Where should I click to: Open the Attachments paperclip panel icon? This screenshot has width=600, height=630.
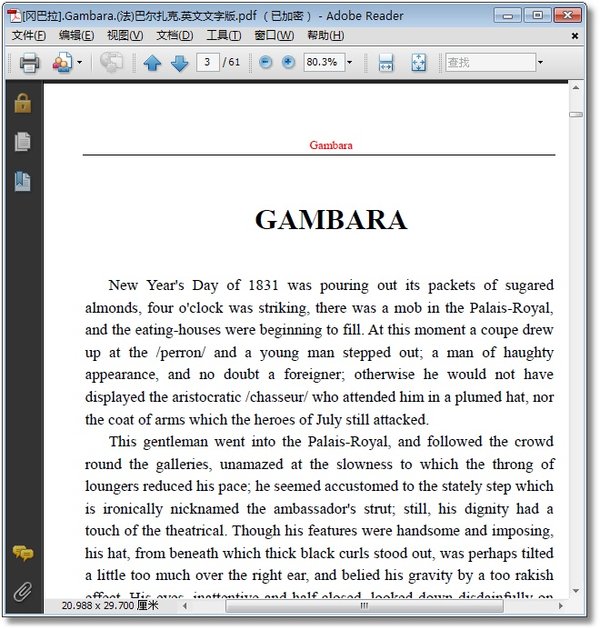(23, 591)
